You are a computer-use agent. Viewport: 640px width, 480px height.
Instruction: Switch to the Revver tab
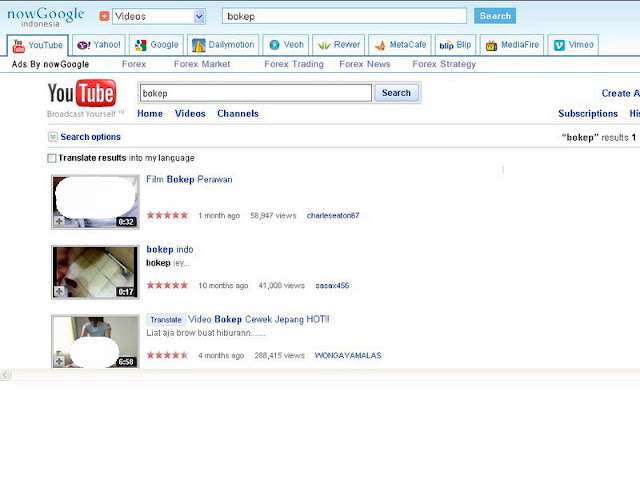pos(339,45)
